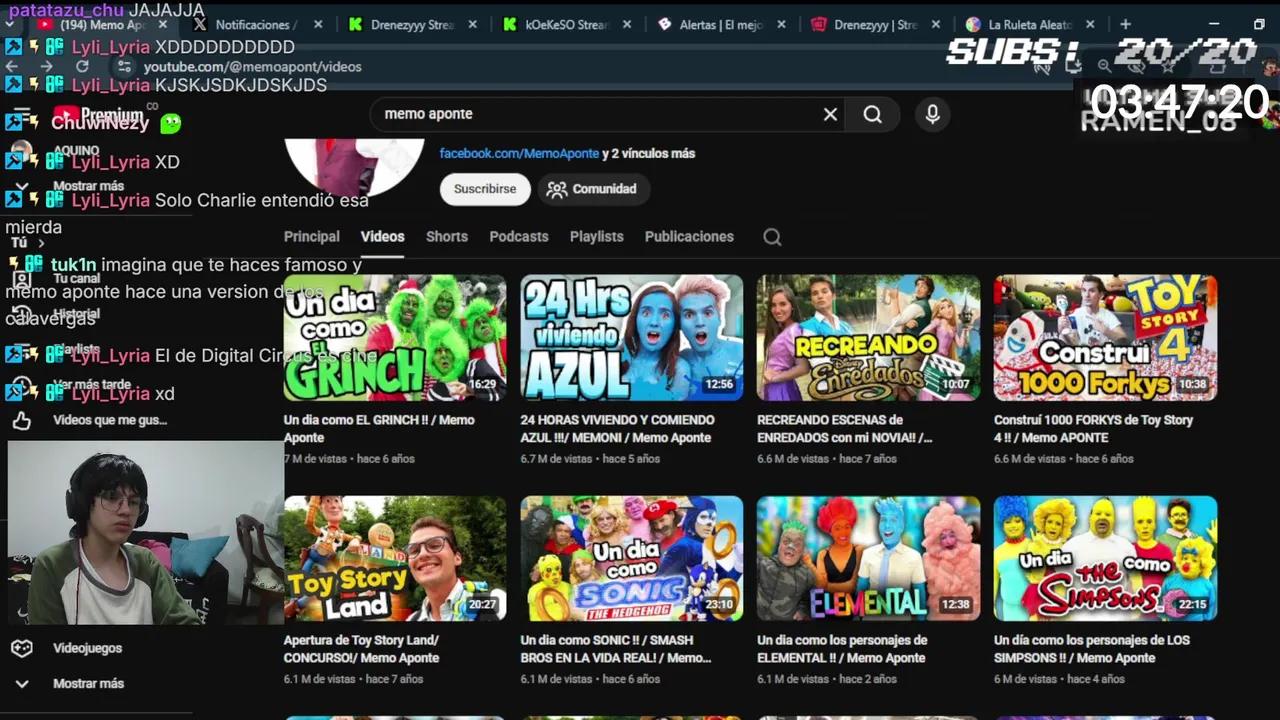Open the Un dia como Sonic thumbnail
This screenshot has width=1280, height=720.
[x=632, y=558]
